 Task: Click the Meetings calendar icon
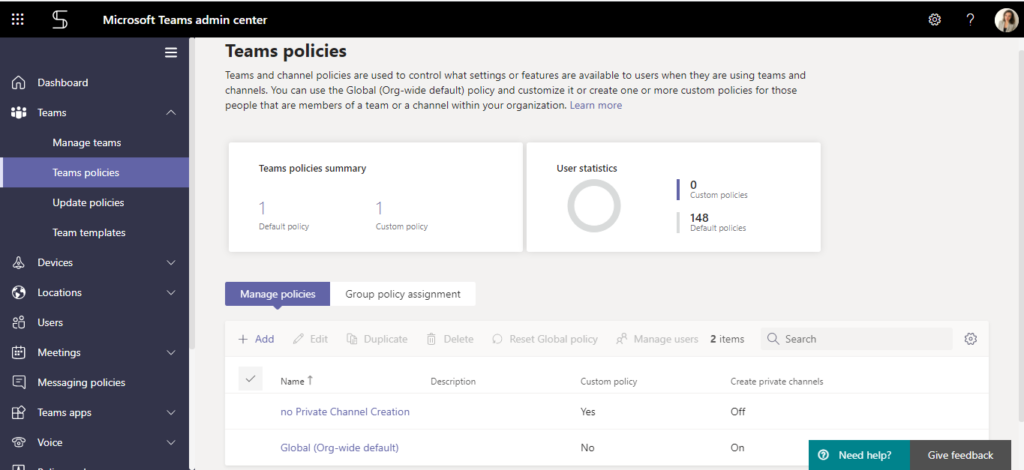[19, 352]
